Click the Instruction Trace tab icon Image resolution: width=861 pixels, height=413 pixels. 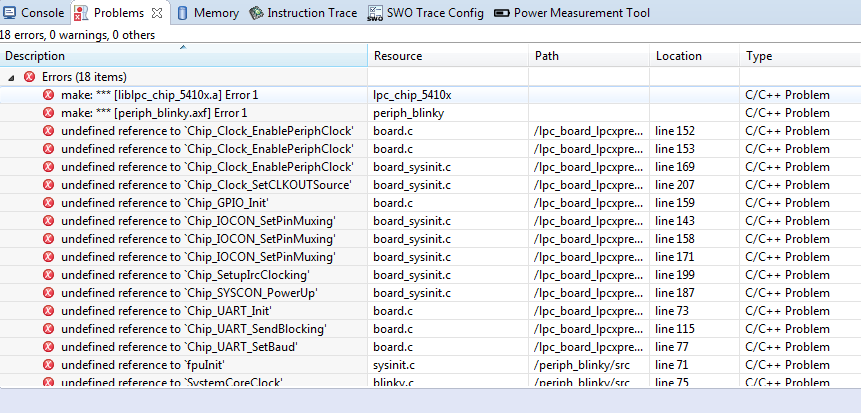[x=257, y=14]
